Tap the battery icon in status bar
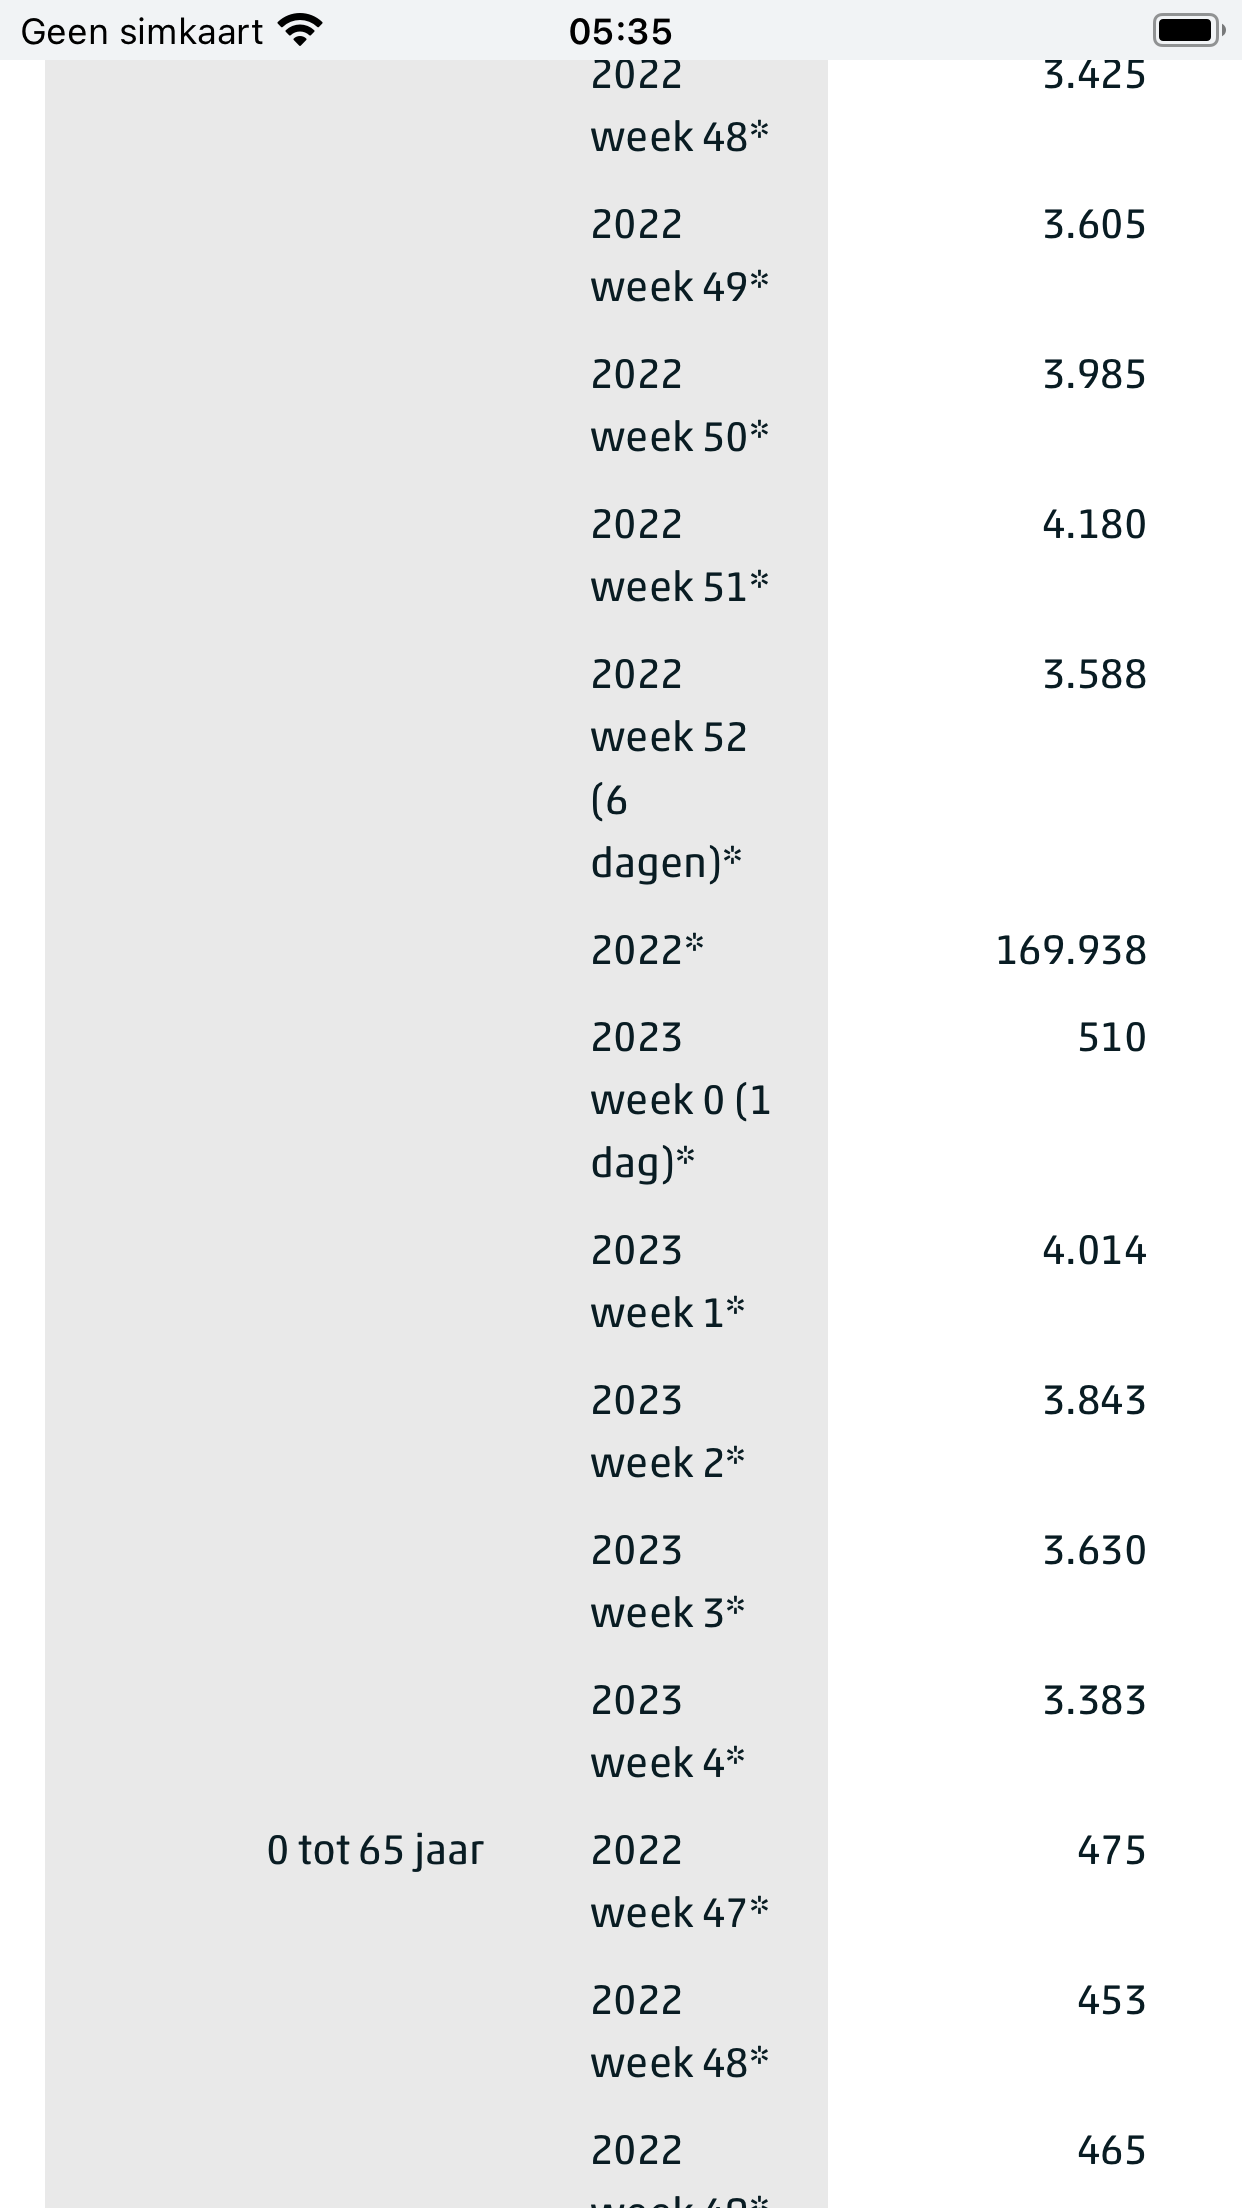1242x2208 pixels. coord(1188,31)
